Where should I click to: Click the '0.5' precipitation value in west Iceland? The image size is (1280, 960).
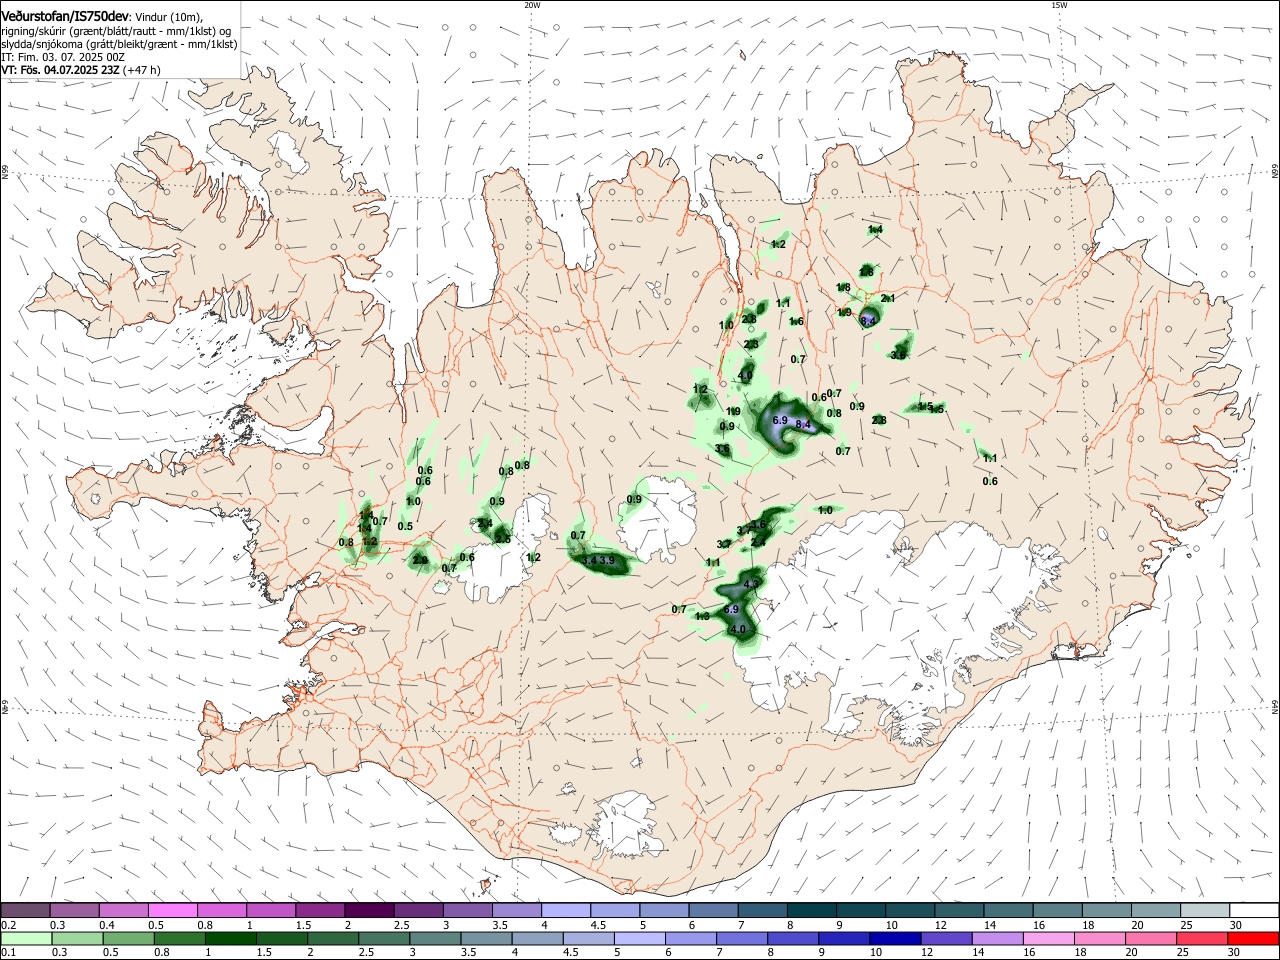click(x=405, y=526)
